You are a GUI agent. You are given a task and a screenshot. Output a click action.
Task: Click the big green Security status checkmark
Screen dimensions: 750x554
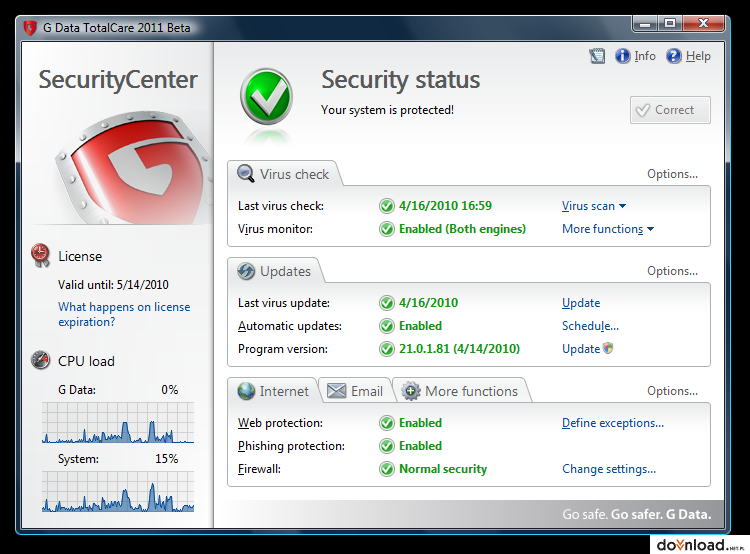pos(266,96)
